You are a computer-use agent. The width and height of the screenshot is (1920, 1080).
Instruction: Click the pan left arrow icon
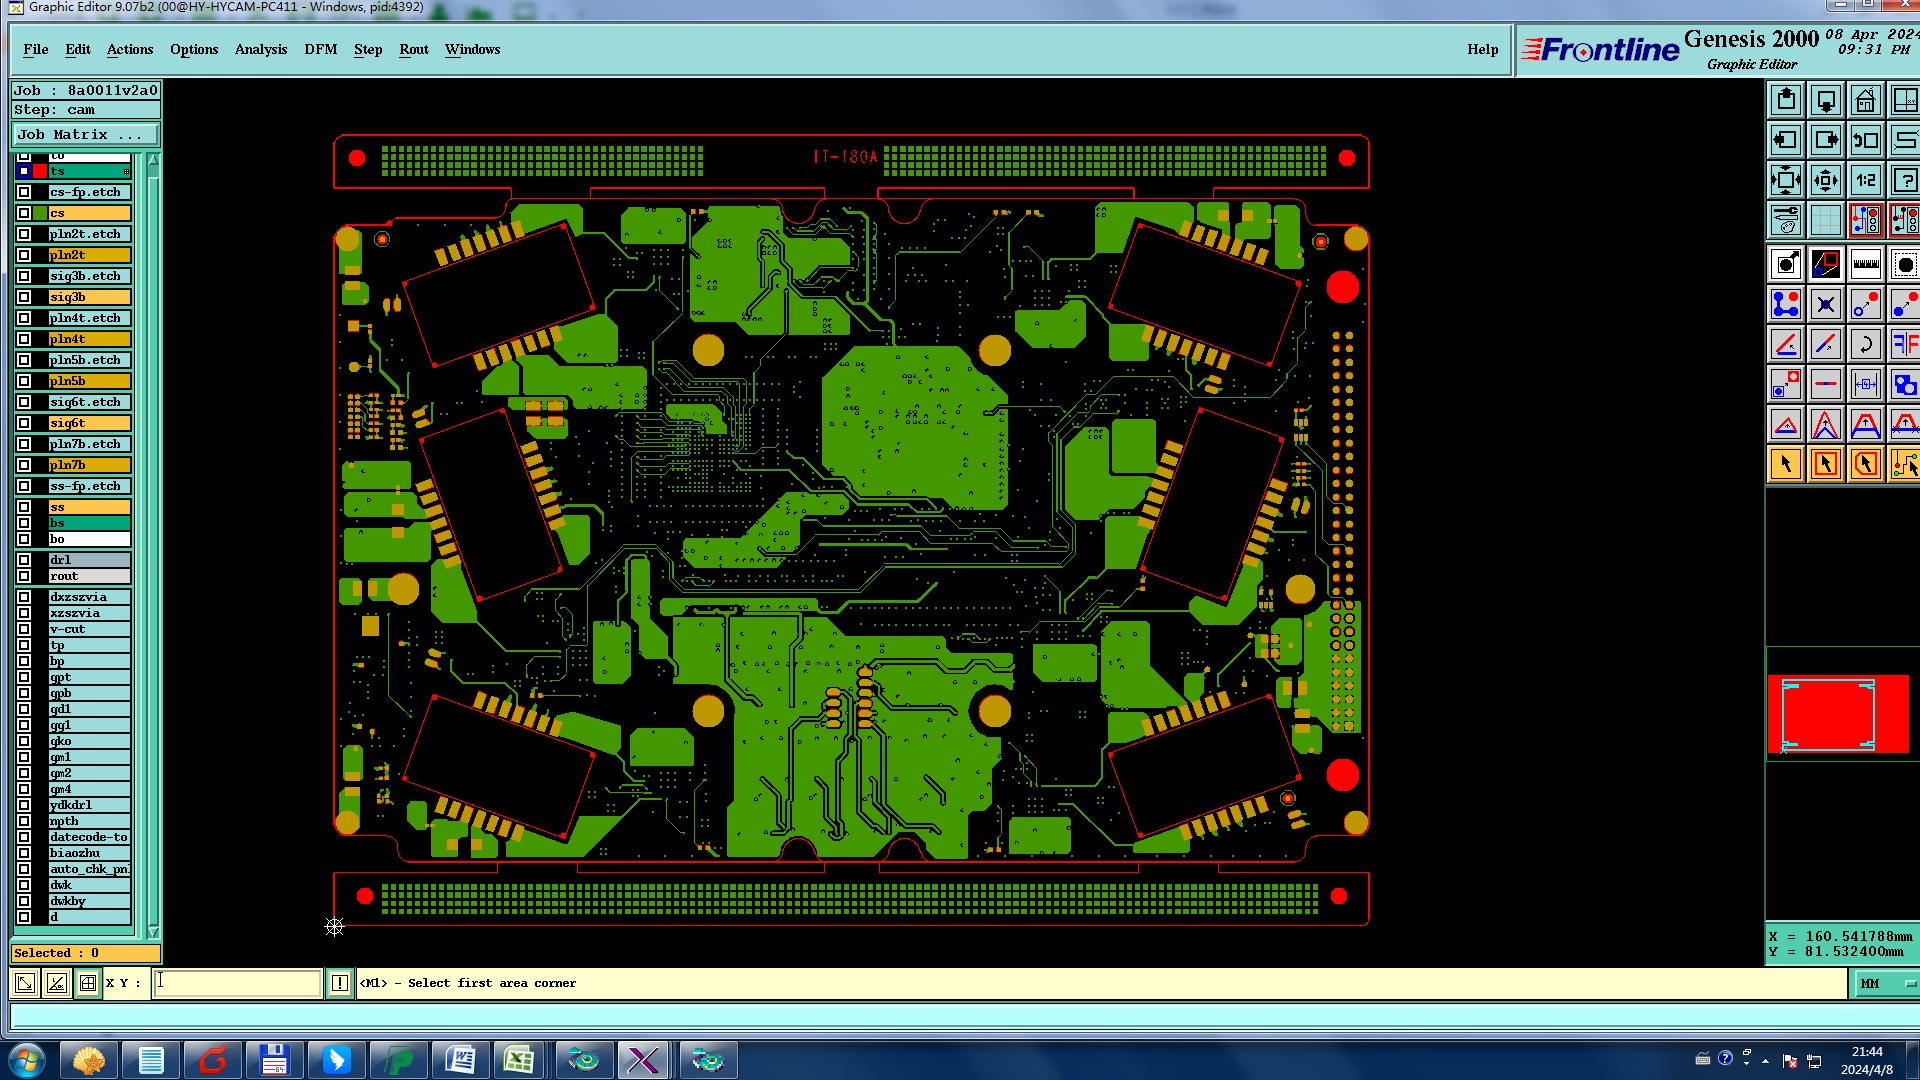tap(1786, 140)
